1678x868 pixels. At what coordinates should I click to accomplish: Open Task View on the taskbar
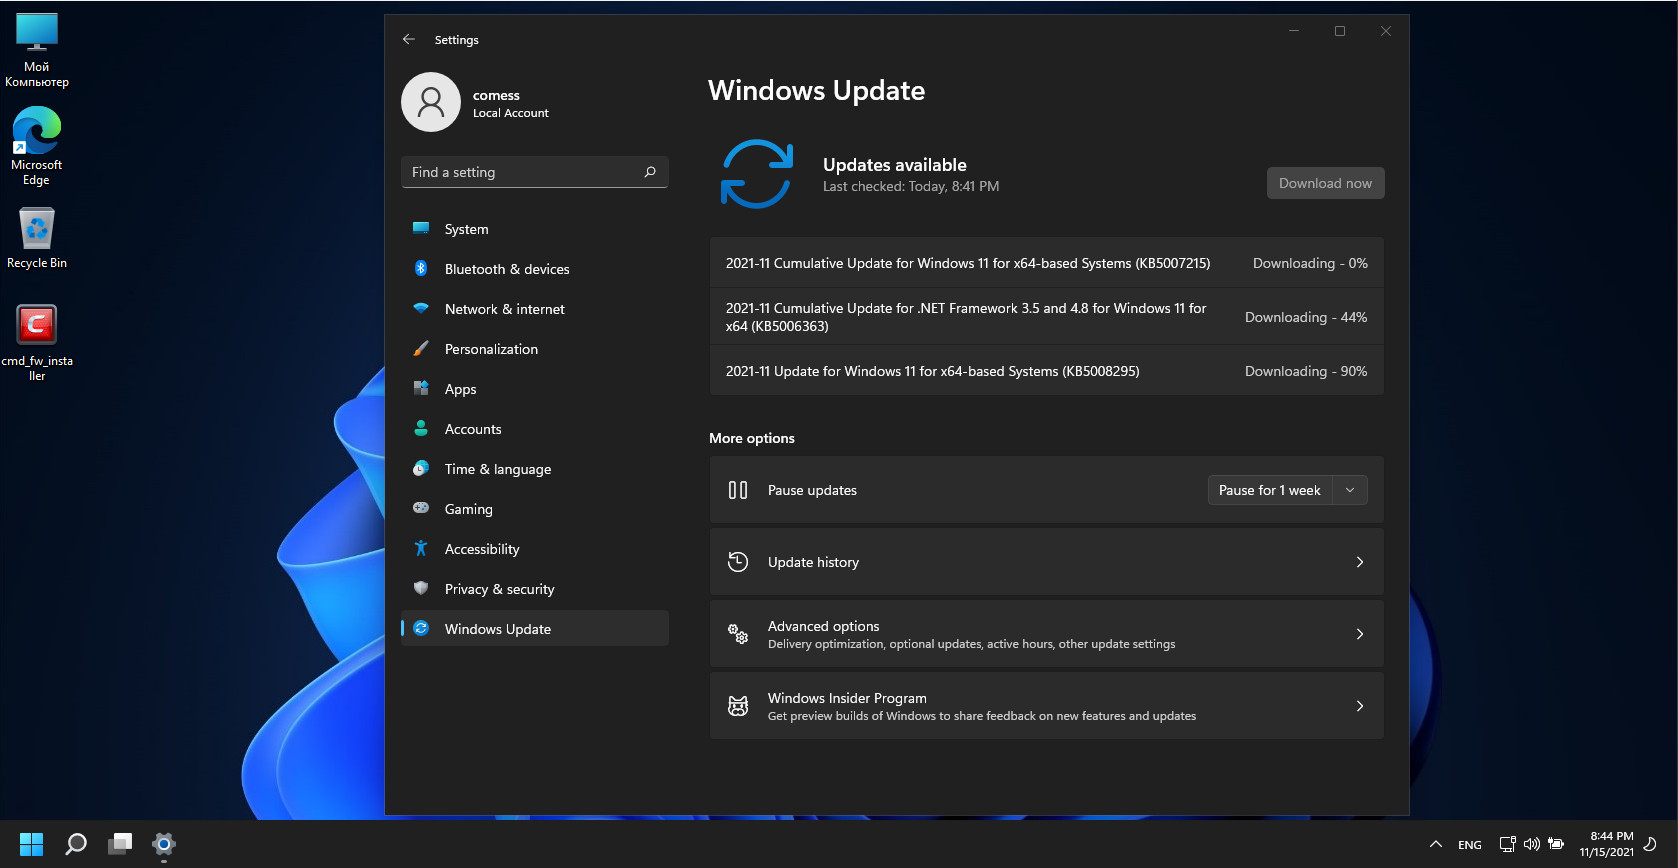[x=120, y=844]
